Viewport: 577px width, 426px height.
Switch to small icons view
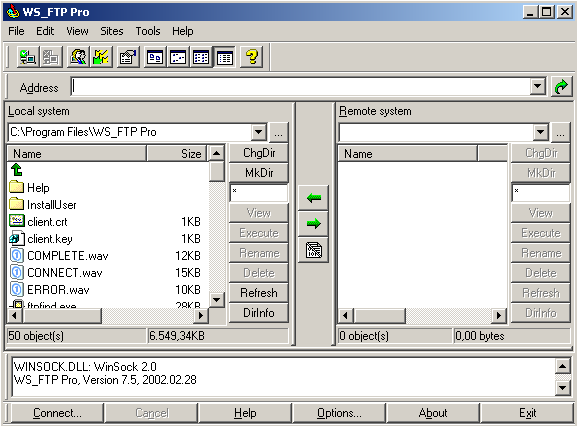[x=178, y=57]
